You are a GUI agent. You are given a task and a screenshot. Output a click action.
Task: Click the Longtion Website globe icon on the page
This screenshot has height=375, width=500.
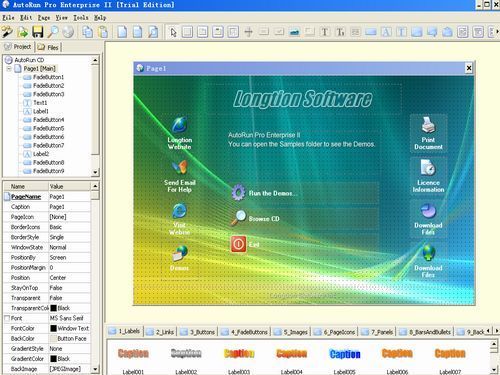pos(180,125)
